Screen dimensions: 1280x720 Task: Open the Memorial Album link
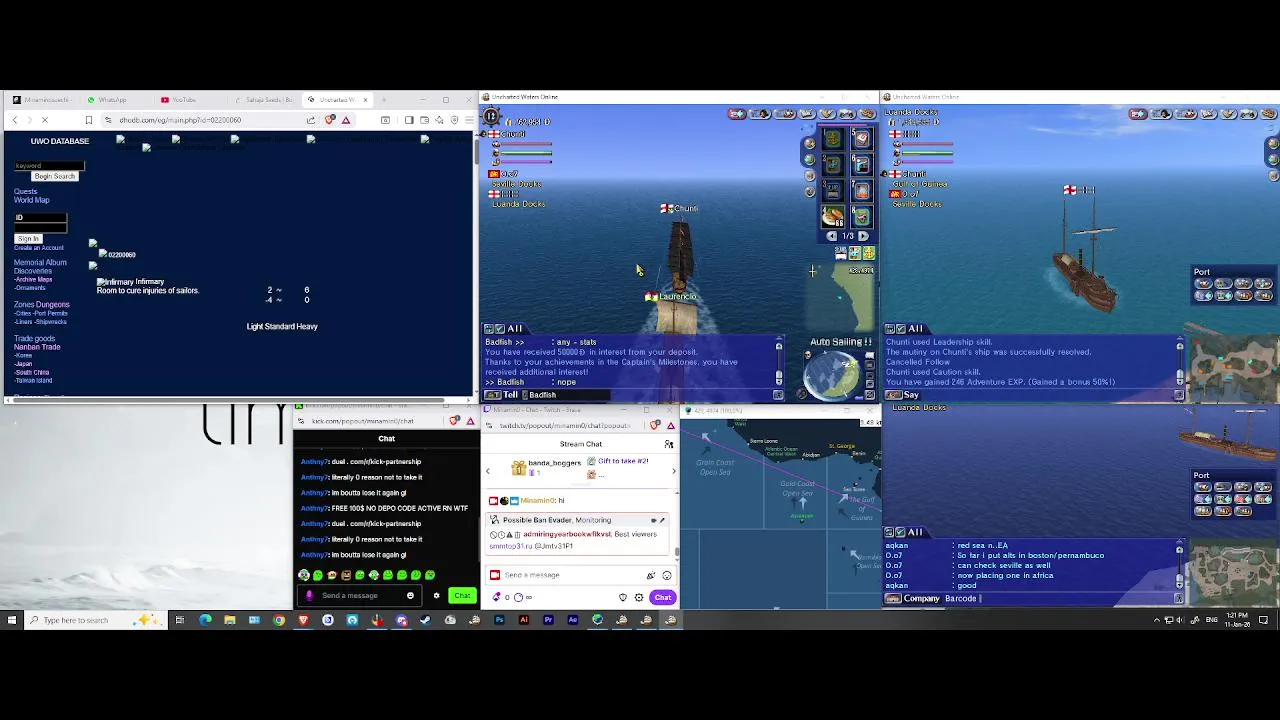point(40,263)
